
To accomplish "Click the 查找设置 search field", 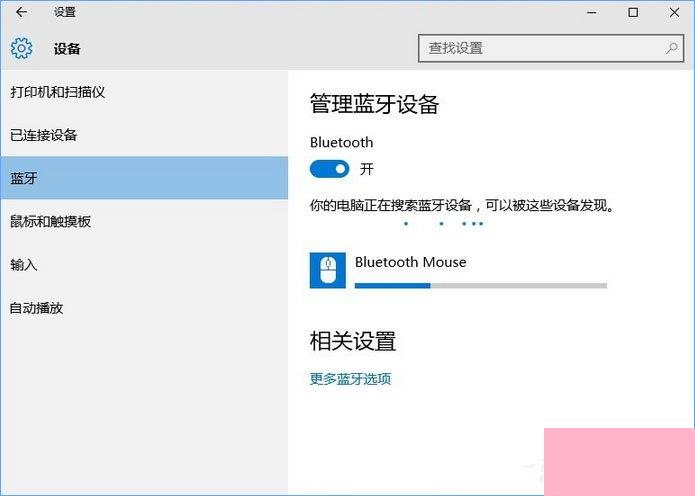I will 551,48.
